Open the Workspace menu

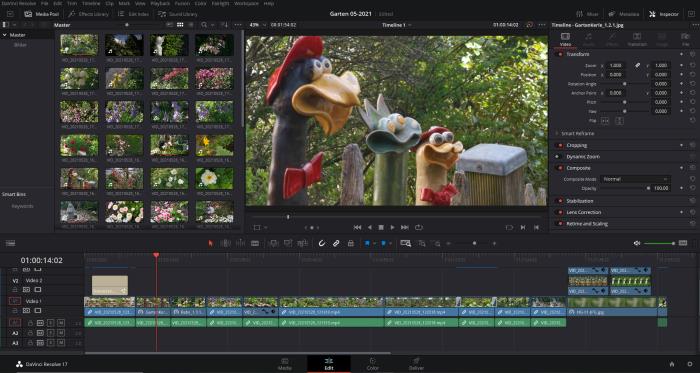click(246, 3)
